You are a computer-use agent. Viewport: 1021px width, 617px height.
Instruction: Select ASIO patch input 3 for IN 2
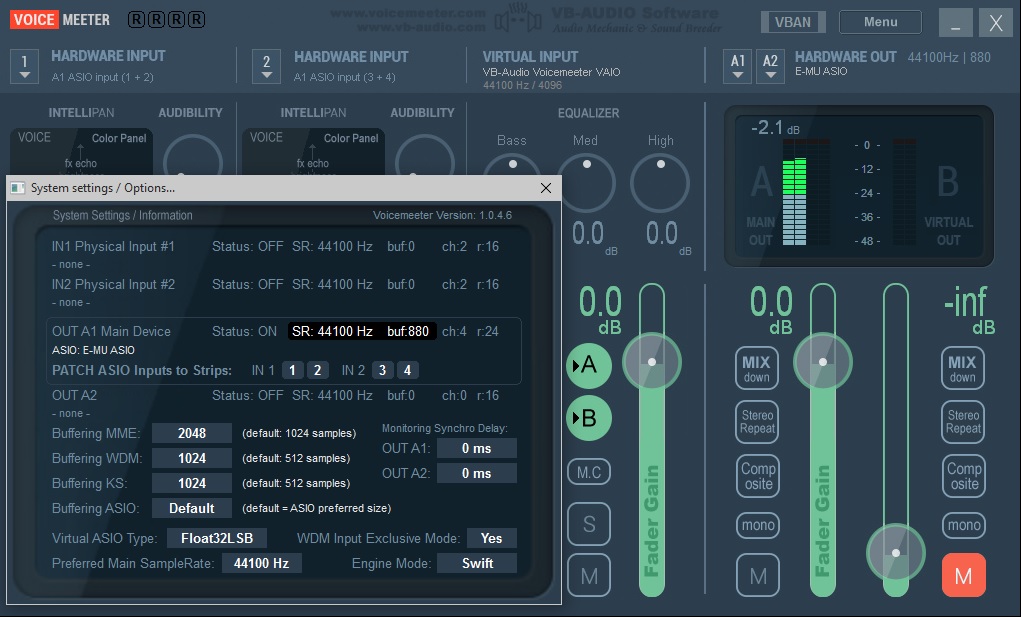coord(382,370)
